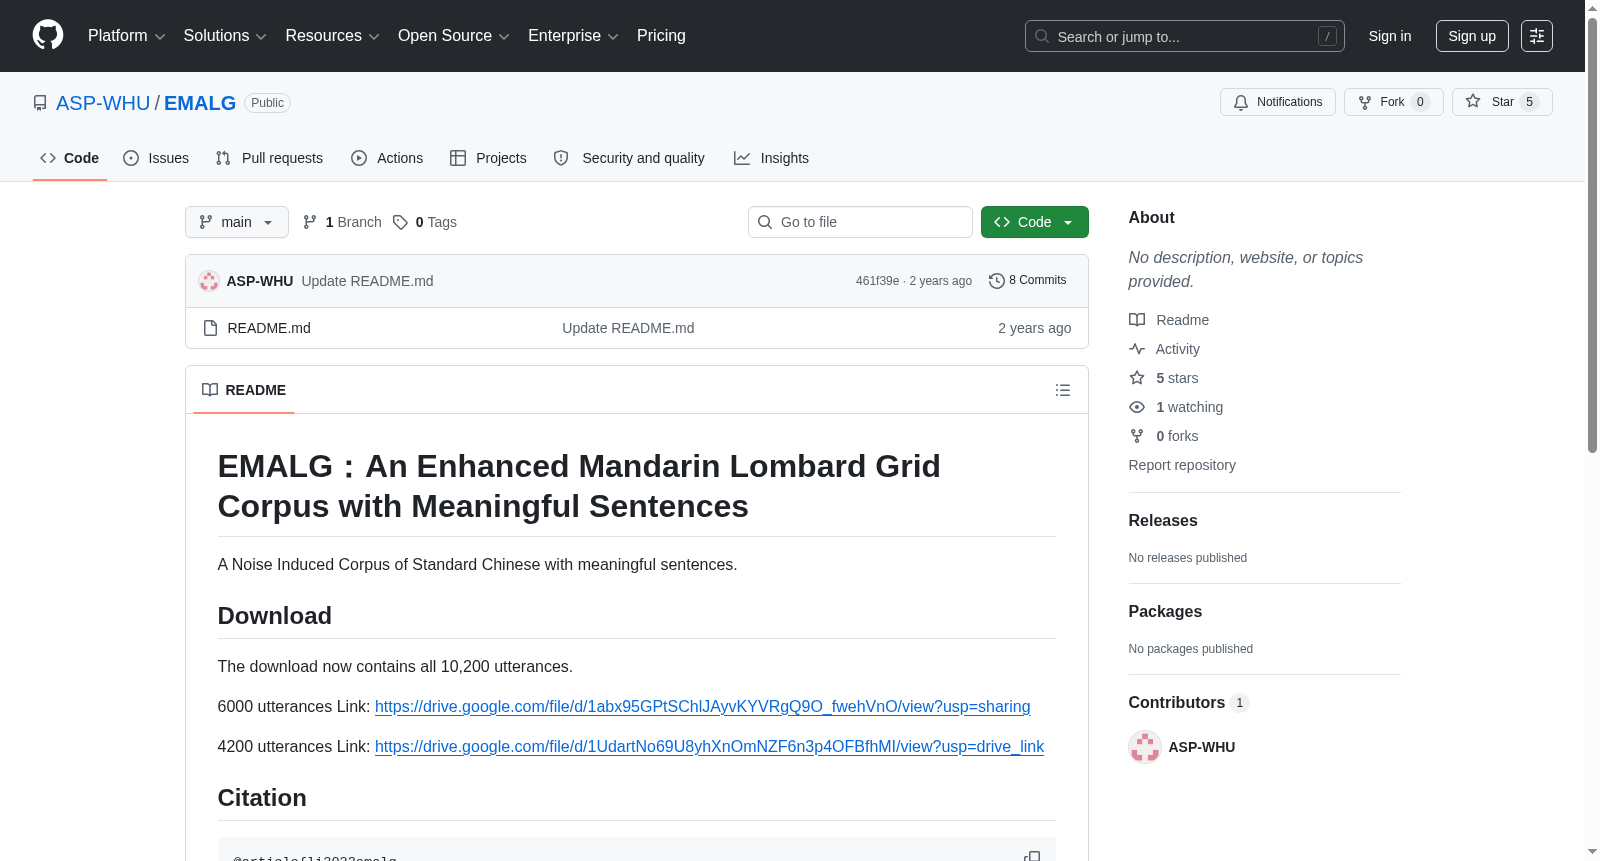Switch to the Actions tab
This screenshot has height=861, width=1600.
pyautogui.click(x=387, y=158)
